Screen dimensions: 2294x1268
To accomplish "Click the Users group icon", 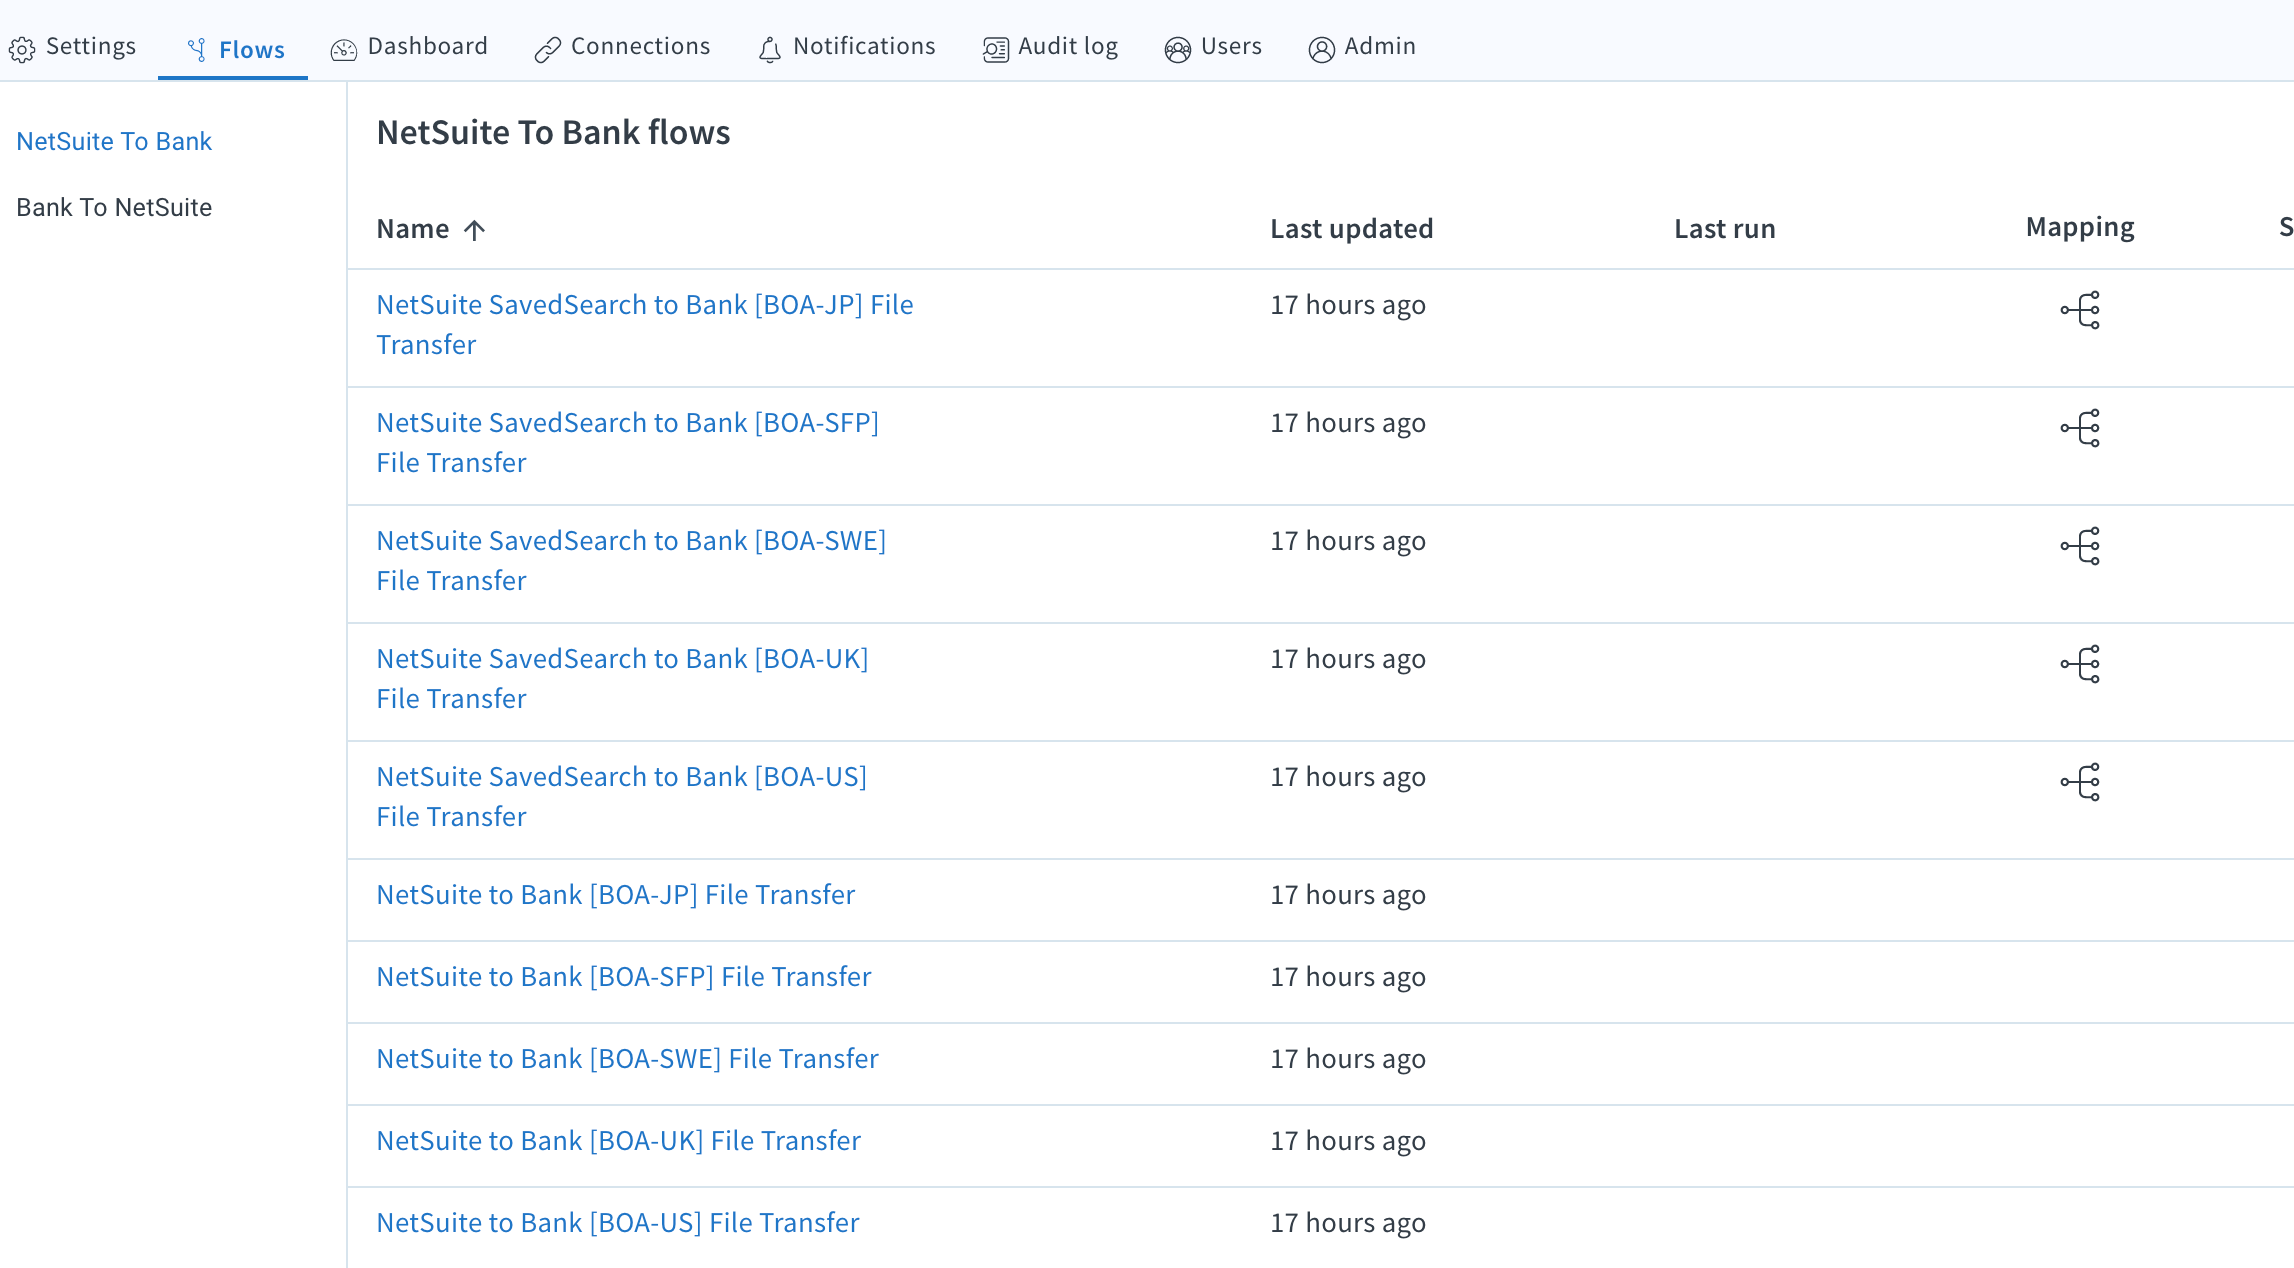I will [1178, 50].
